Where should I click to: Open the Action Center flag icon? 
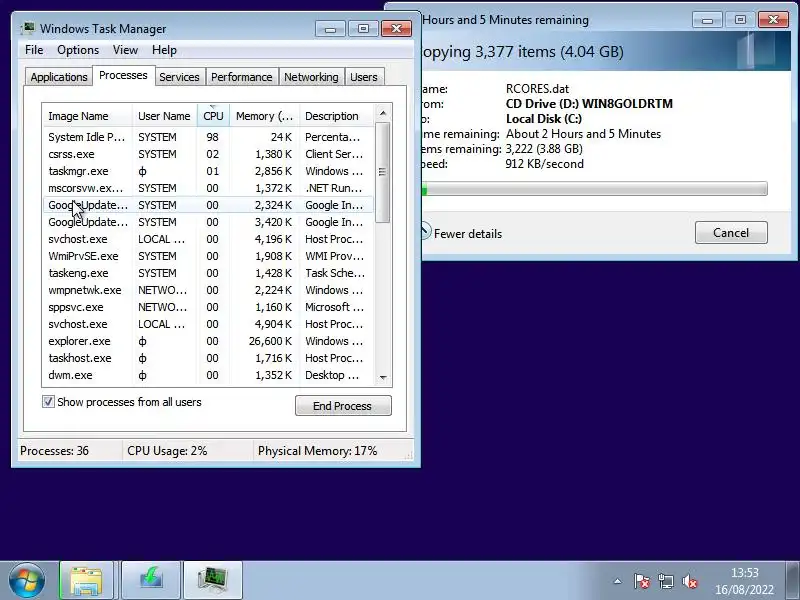[641, 581]
